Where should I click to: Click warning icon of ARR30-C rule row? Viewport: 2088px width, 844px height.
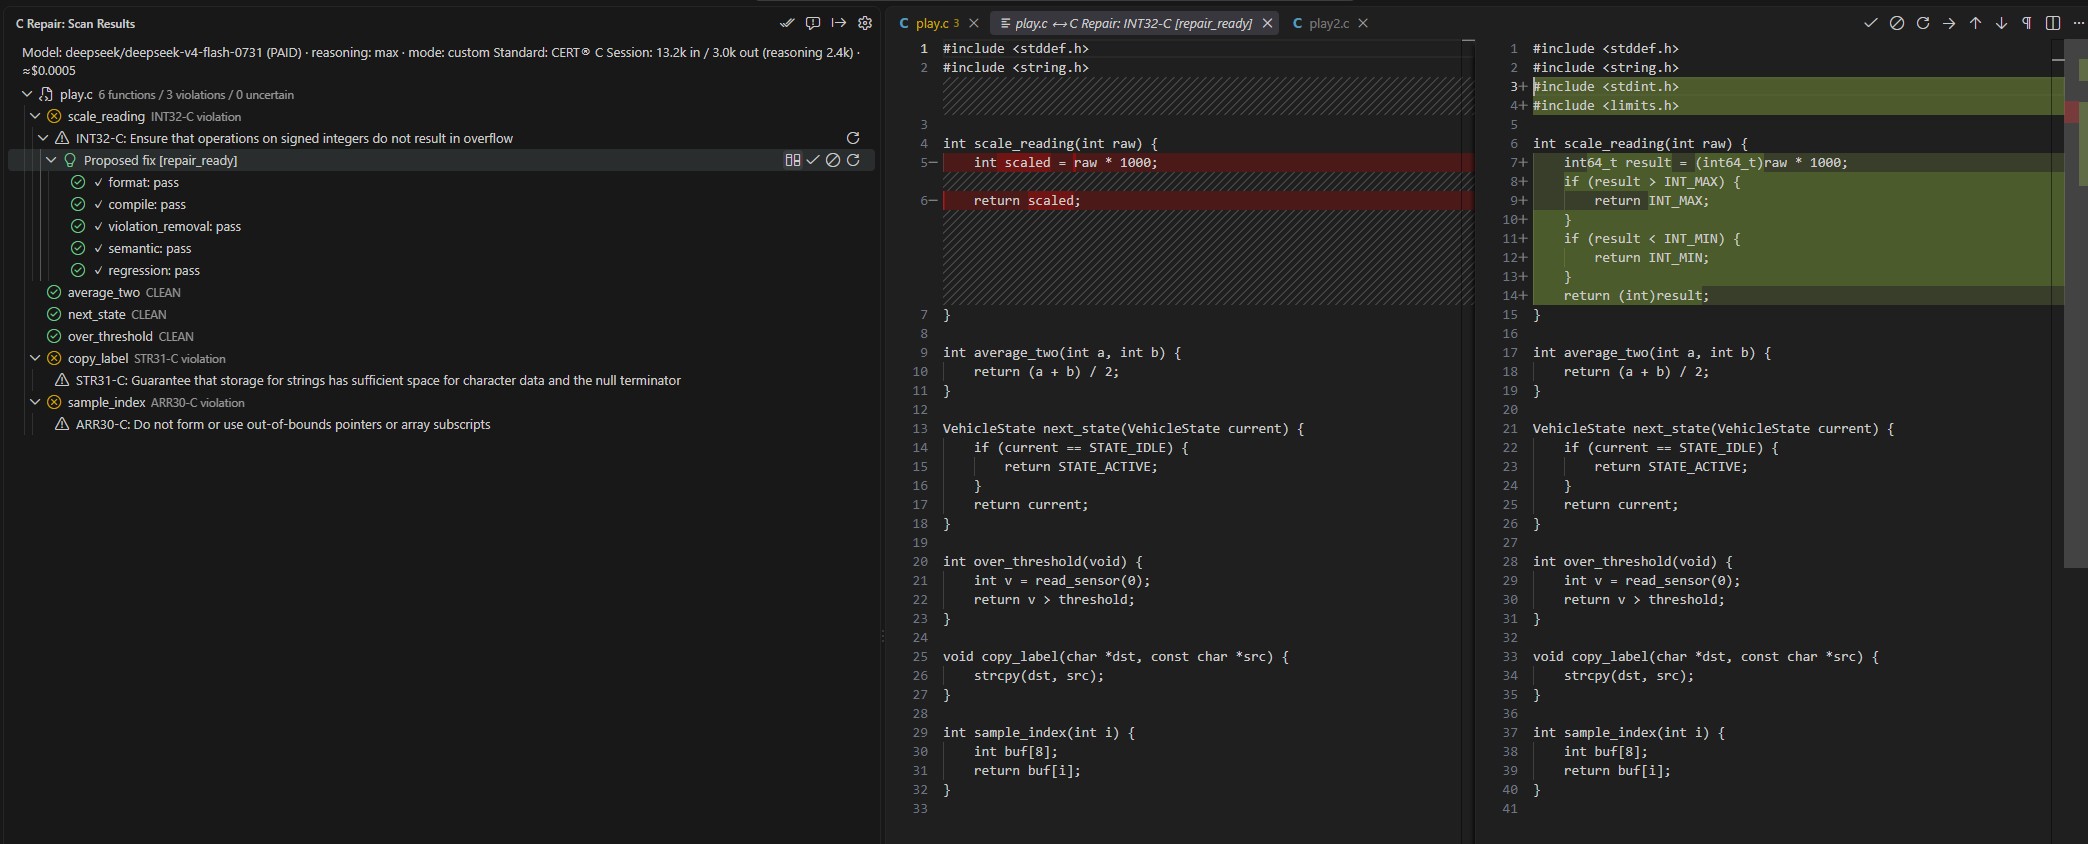click(x=62, y=425)
